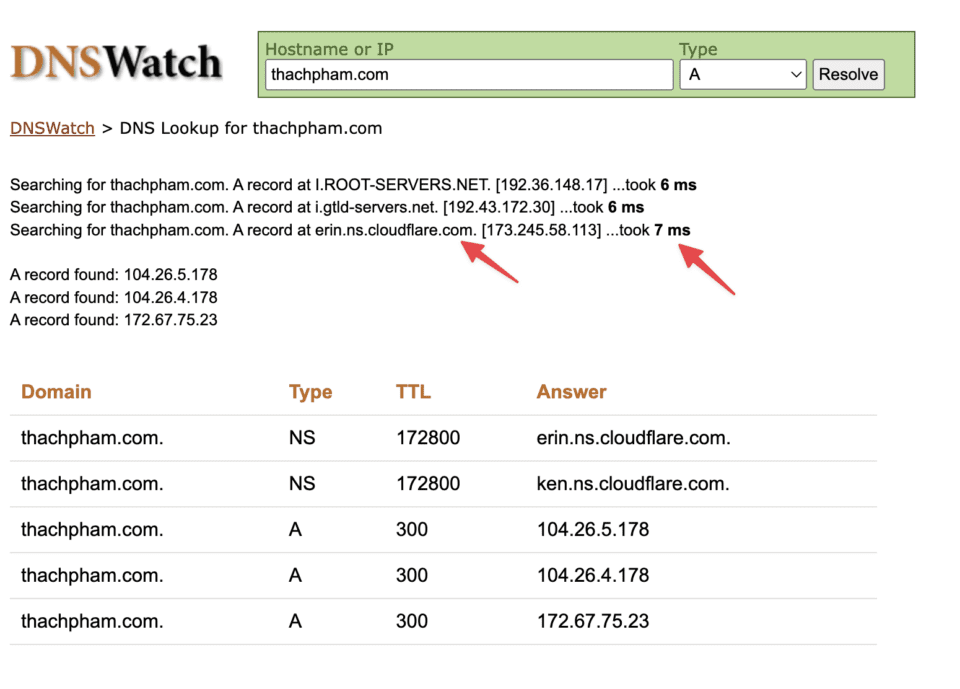
Task: Click the Domain column header
Action: [56, 392]
